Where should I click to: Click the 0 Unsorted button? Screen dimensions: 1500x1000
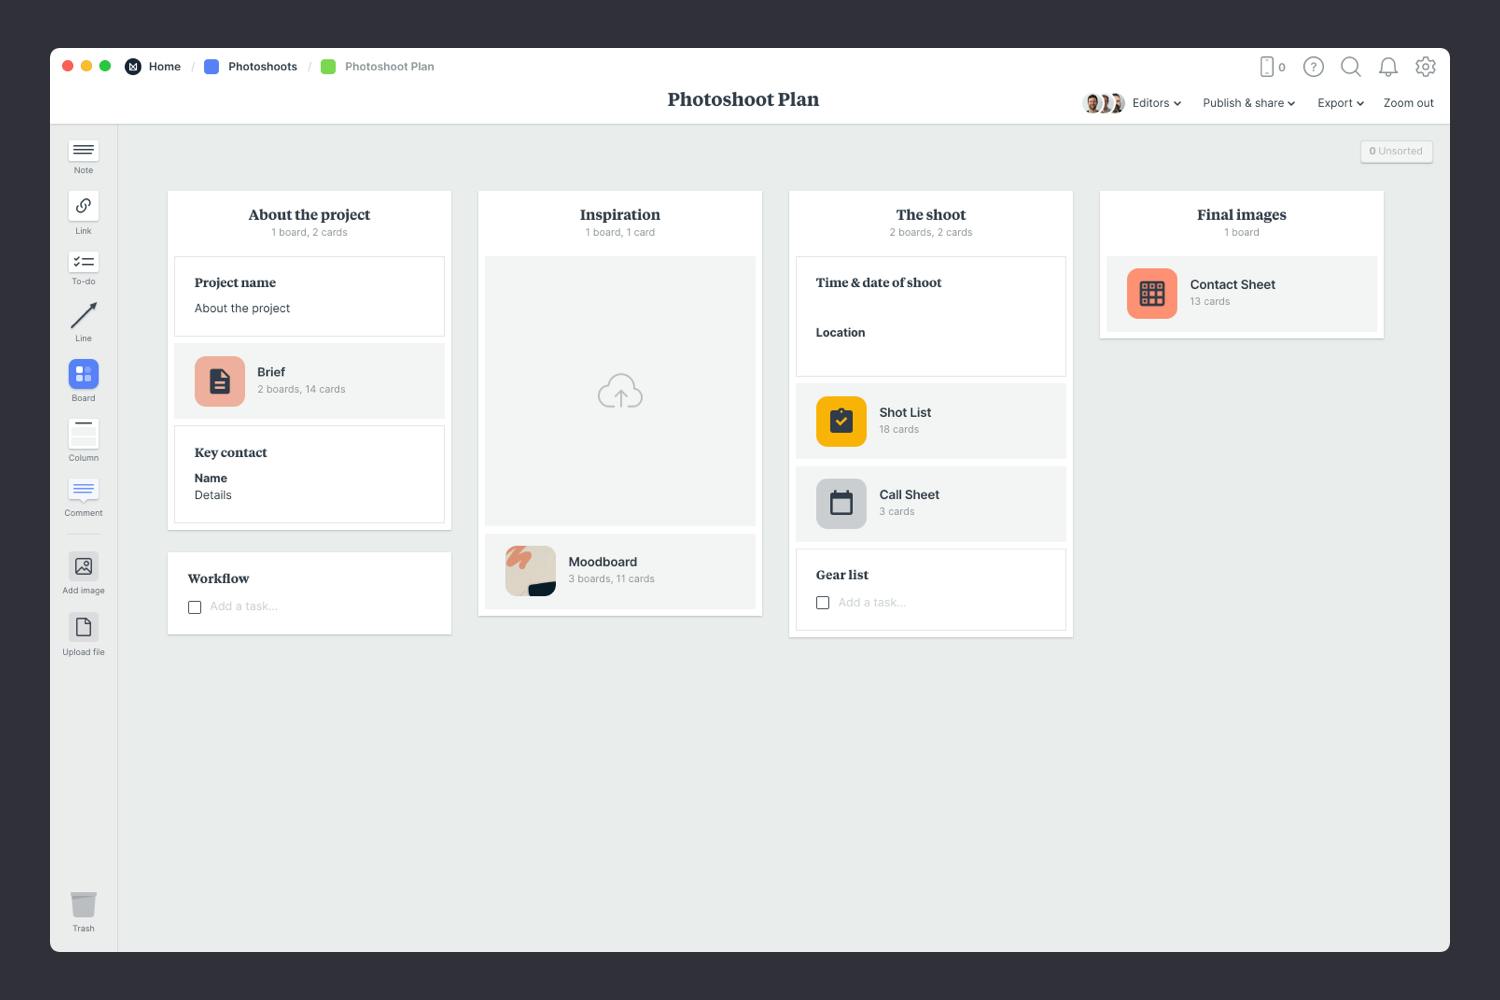pyautogui.click(x=1396, y=151)
